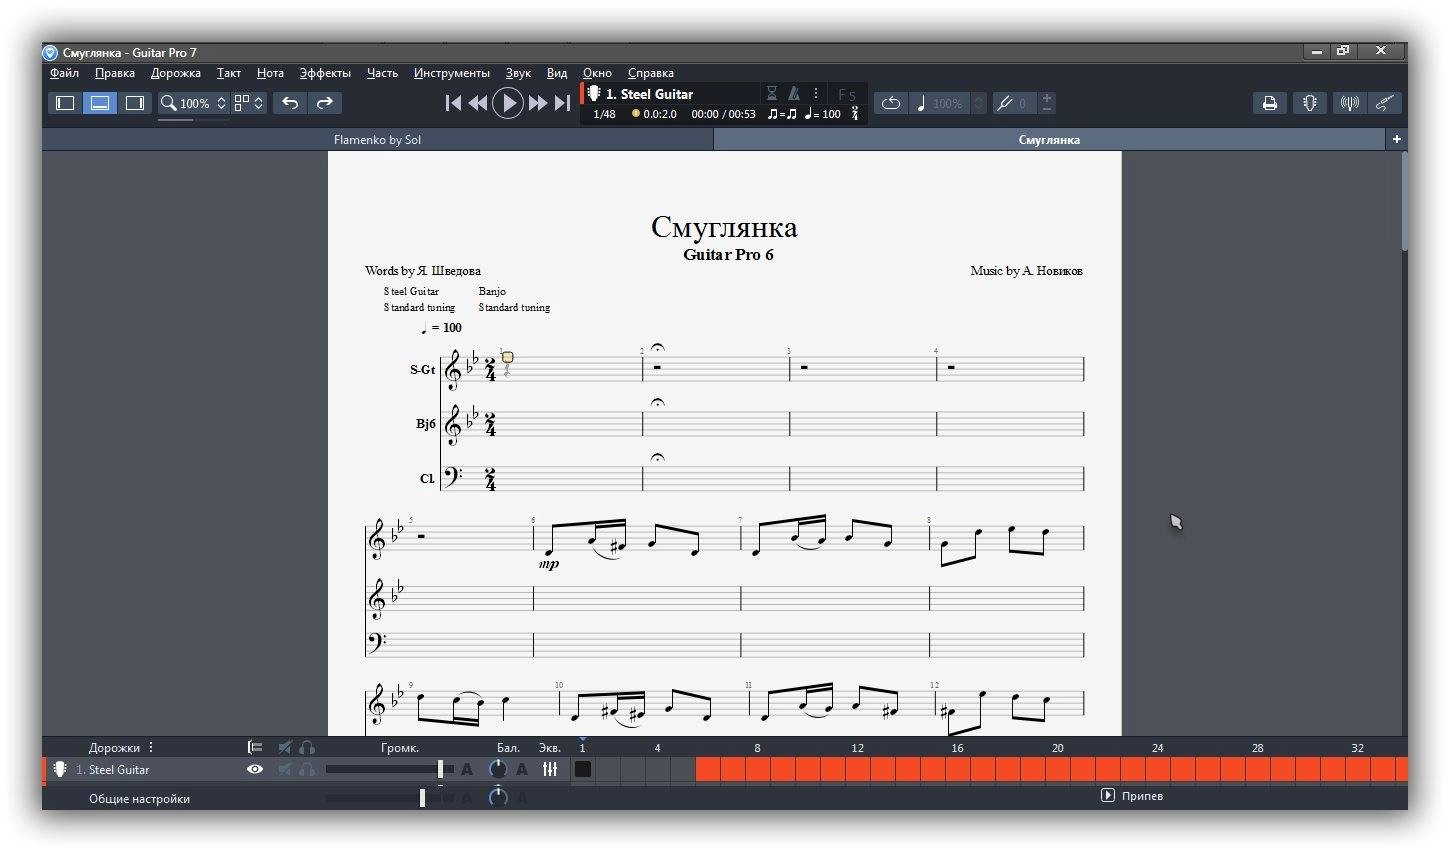This screenshot has height=852, width=1450.
Task: Jump to the last bar
Action: click(x=562, y=103)
